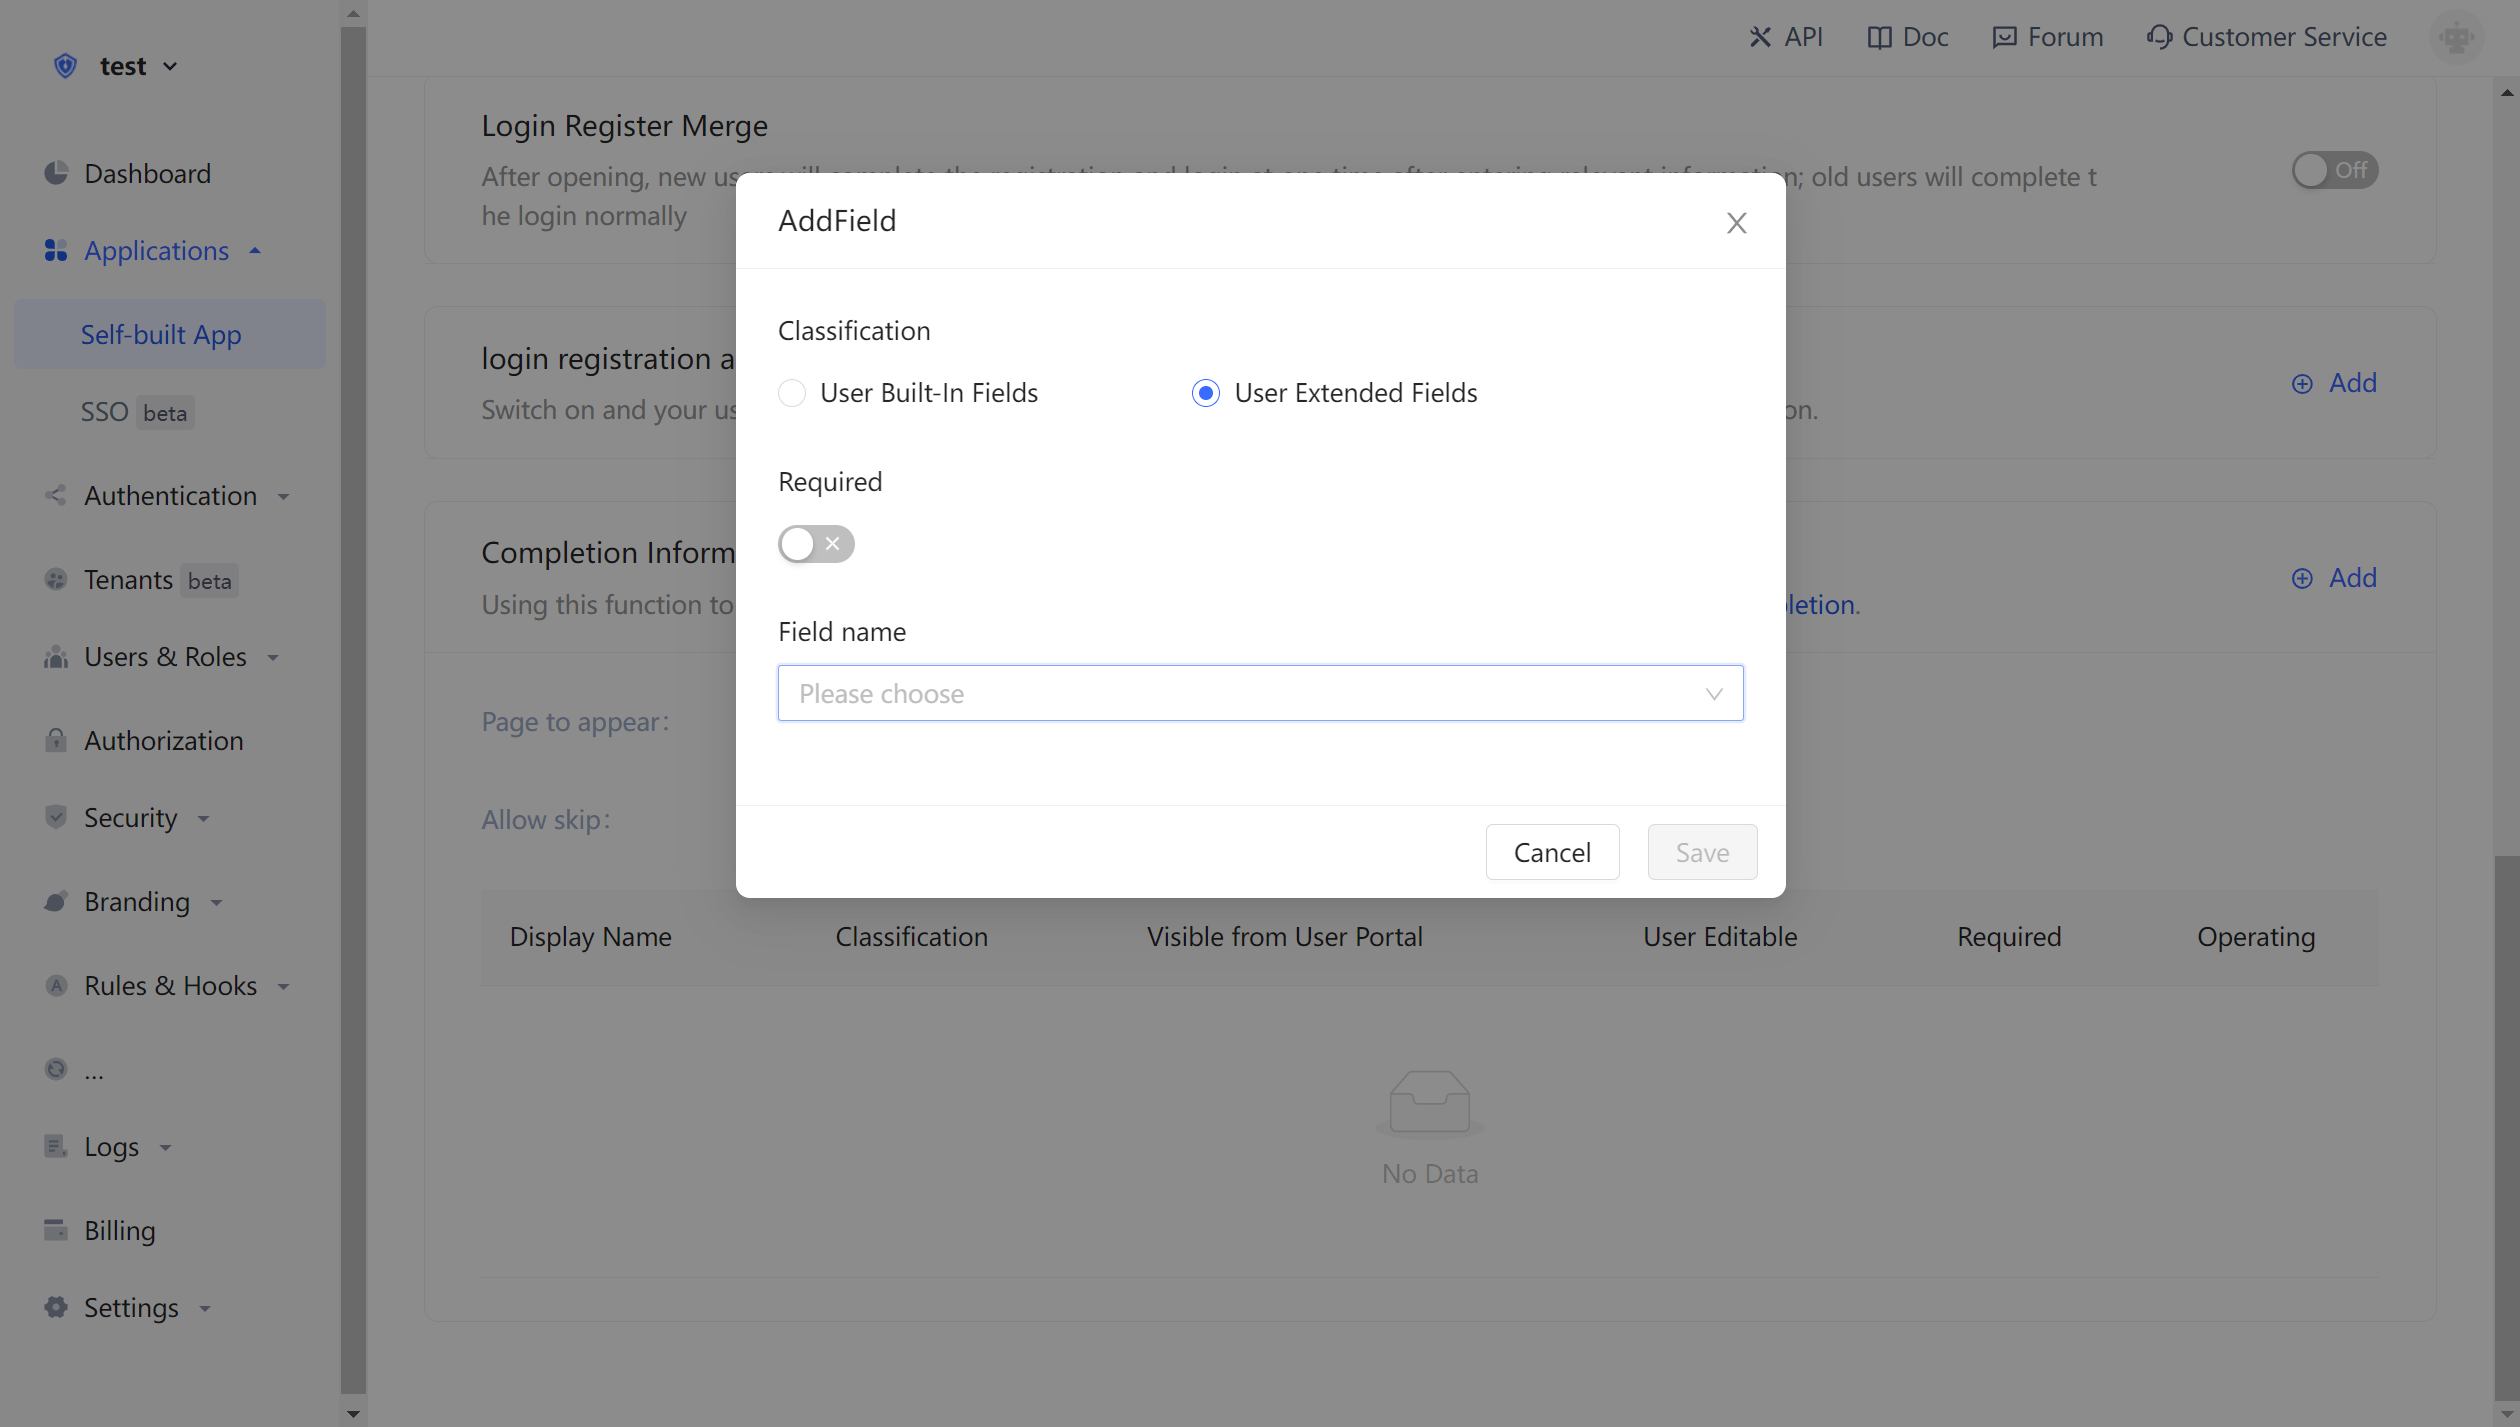
Task: Click the Customer Service headset icon
Action: [2159, 38]
